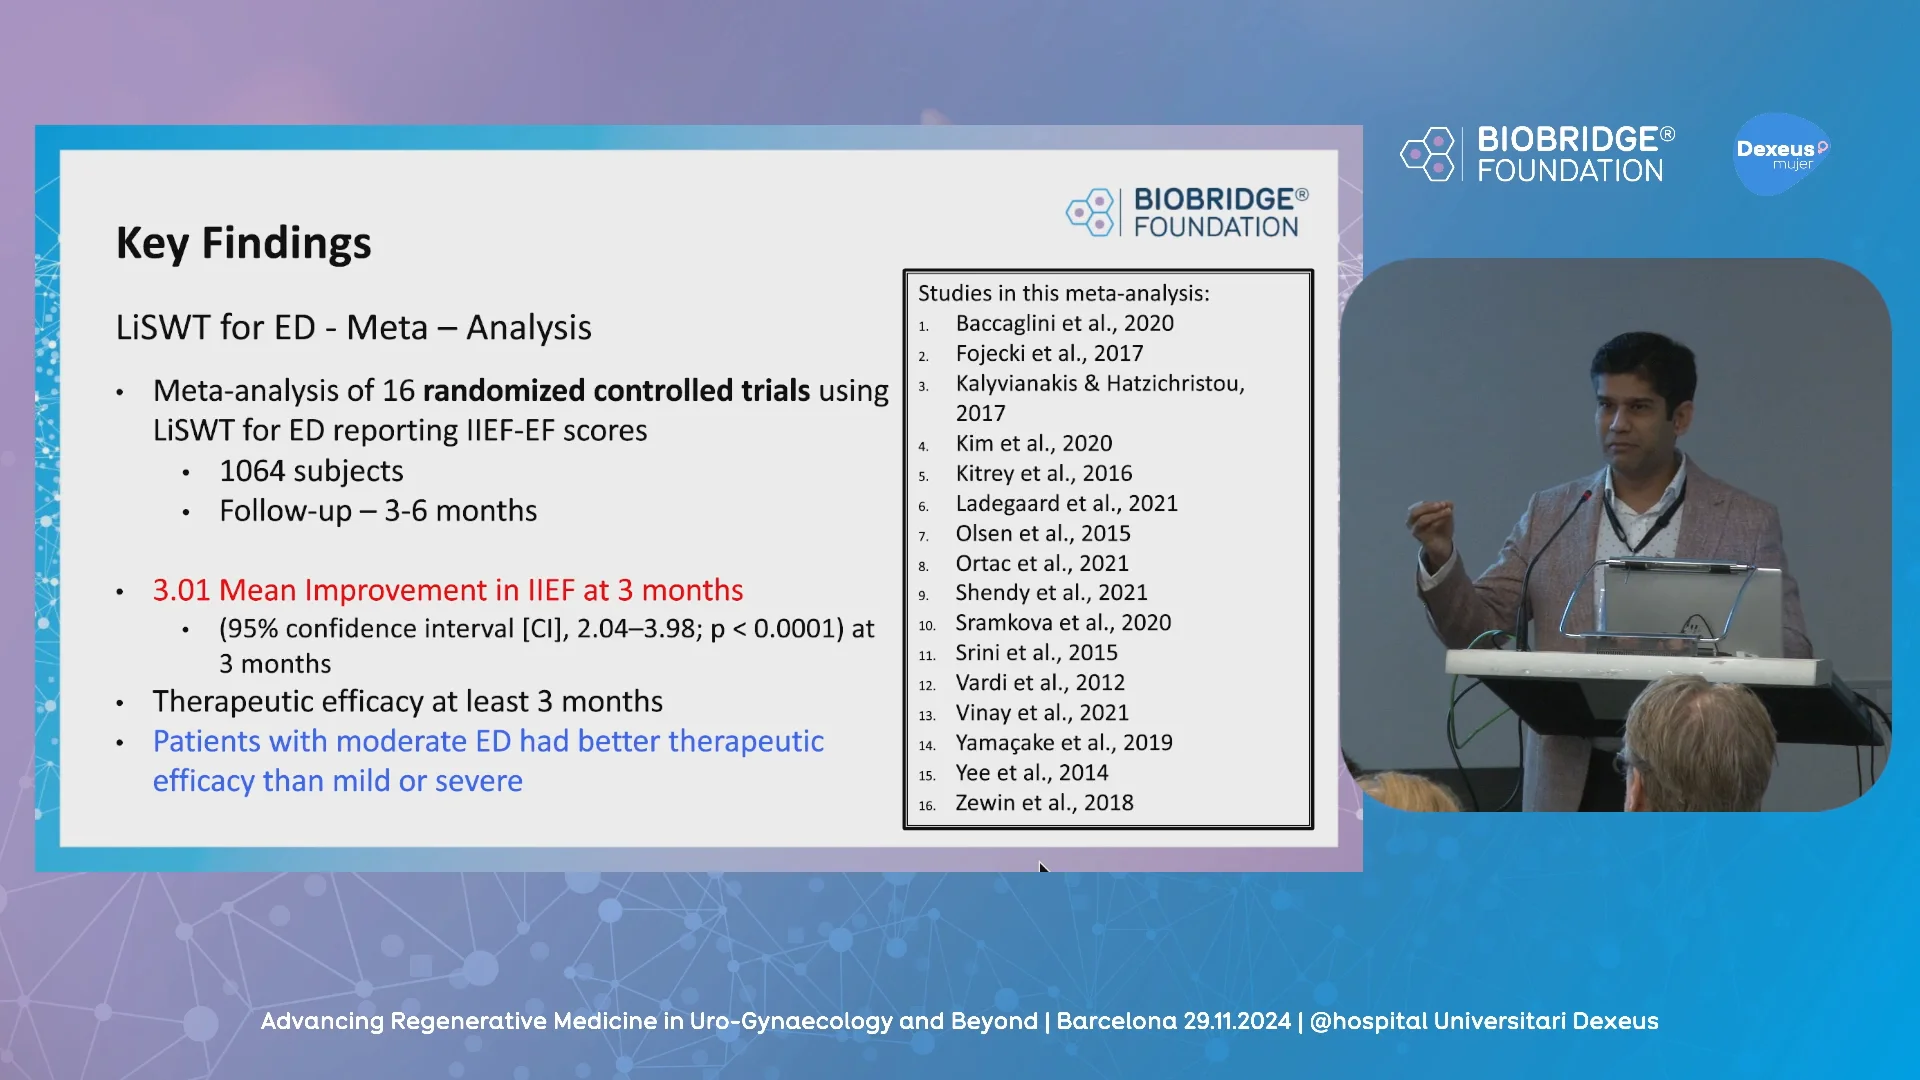Click "LiSWT for ED - Meta – Analysis" subtitle
This screenshot has width=1920, height=1080.
pyautogui.click(x=353, y=327)
